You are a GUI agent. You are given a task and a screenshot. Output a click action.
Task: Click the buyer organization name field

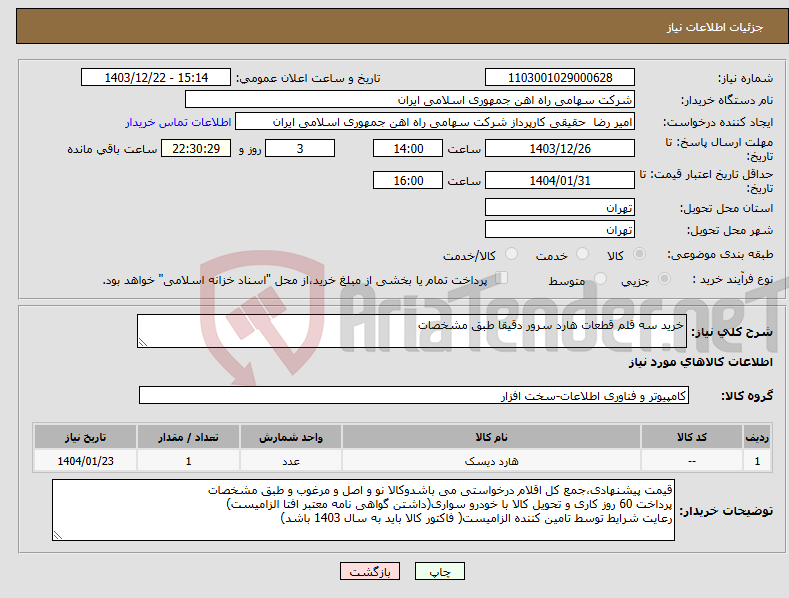[x=410, y=100]
